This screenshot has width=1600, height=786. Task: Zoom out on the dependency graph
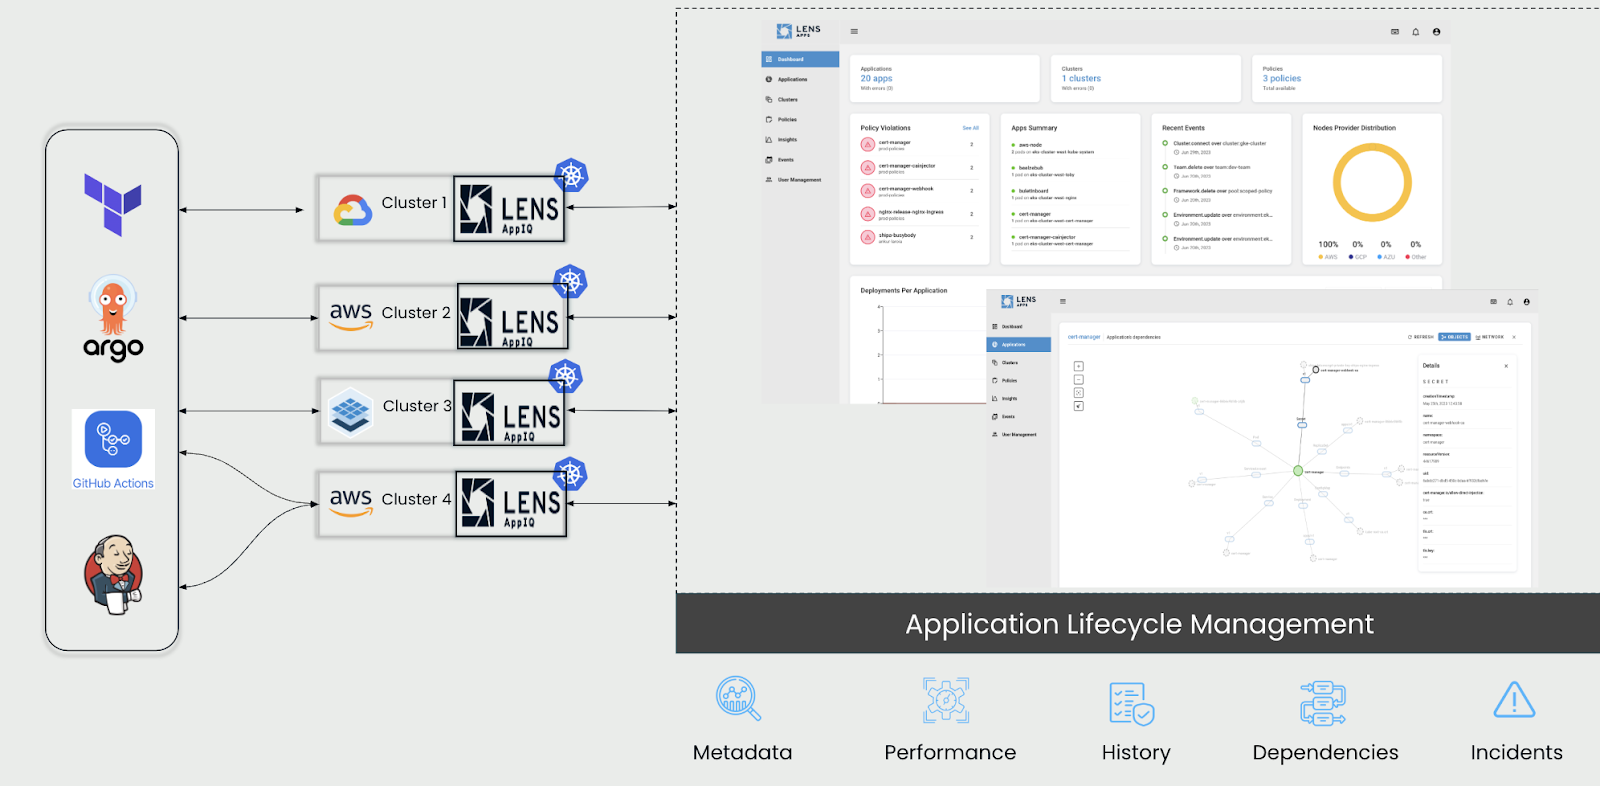click(1078, 380)
